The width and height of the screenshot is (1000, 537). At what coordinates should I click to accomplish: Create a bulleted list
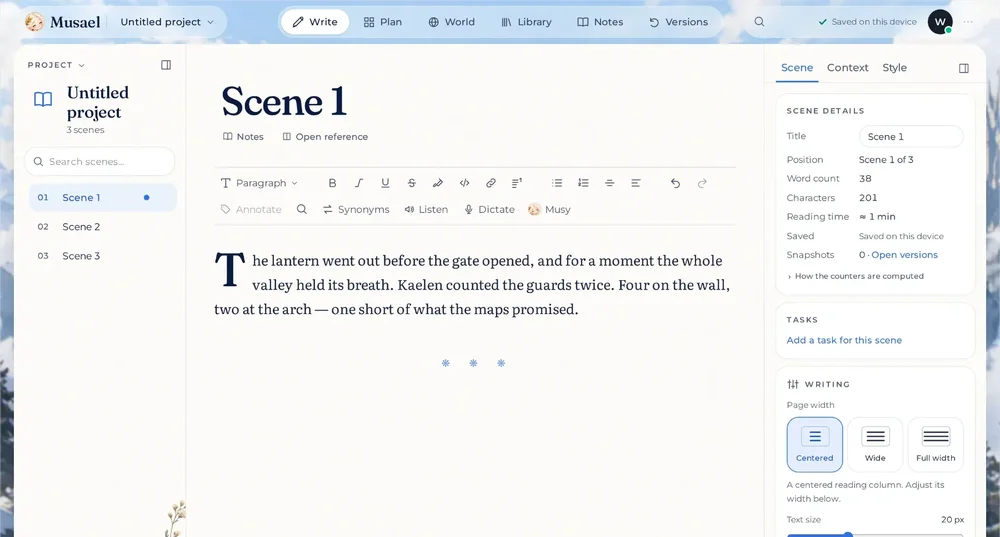557,183
